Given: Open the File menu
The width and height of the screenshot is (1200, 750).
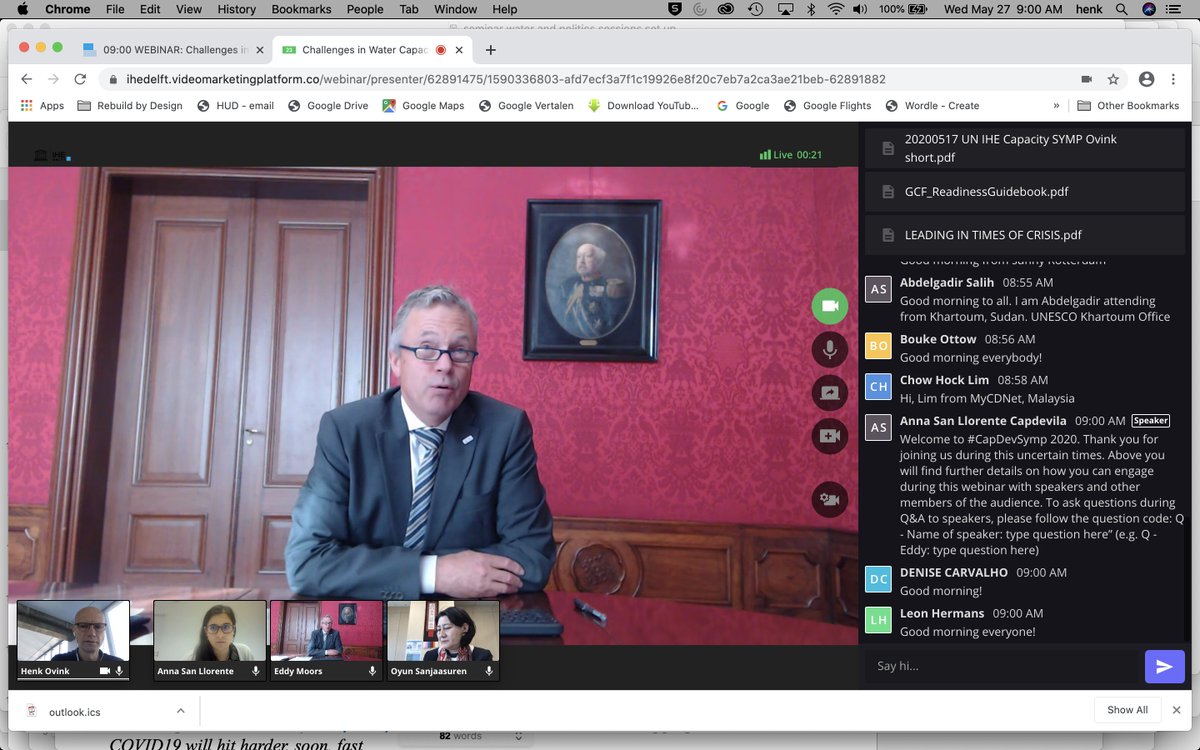Looking at the screenshot, I should 115,9.
